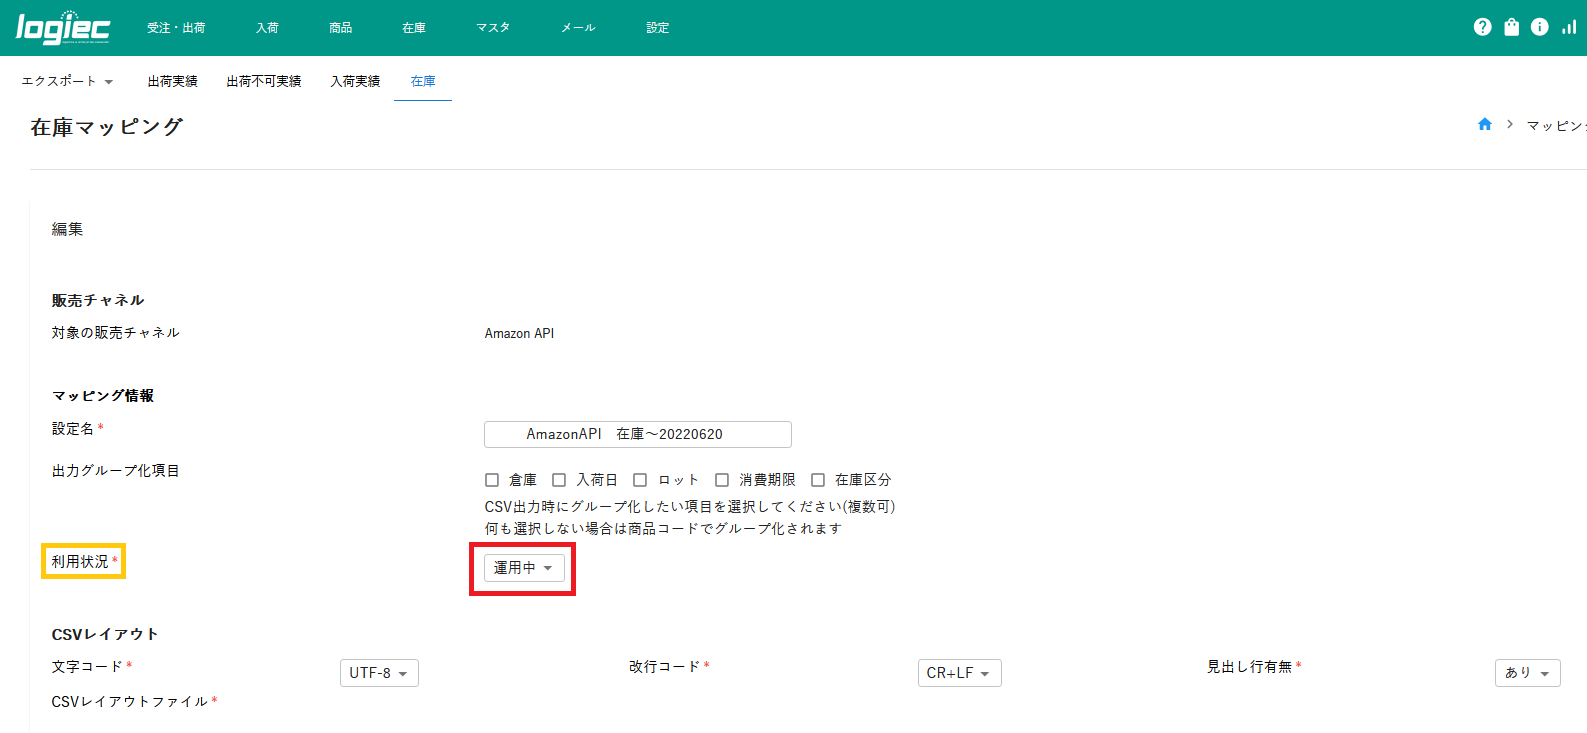
Task: Click the blue home breadcrumb icon
Action: [x=1485, y=124]
